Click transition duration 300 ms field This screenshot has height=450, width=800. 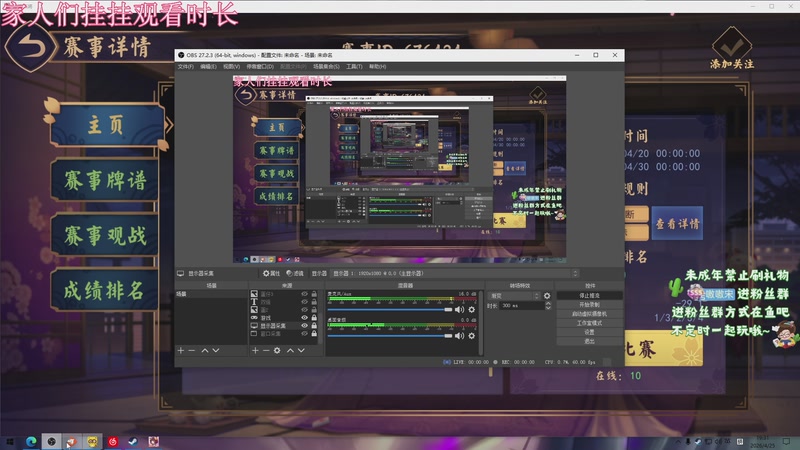pyautogui.click(x=522, y=306)
